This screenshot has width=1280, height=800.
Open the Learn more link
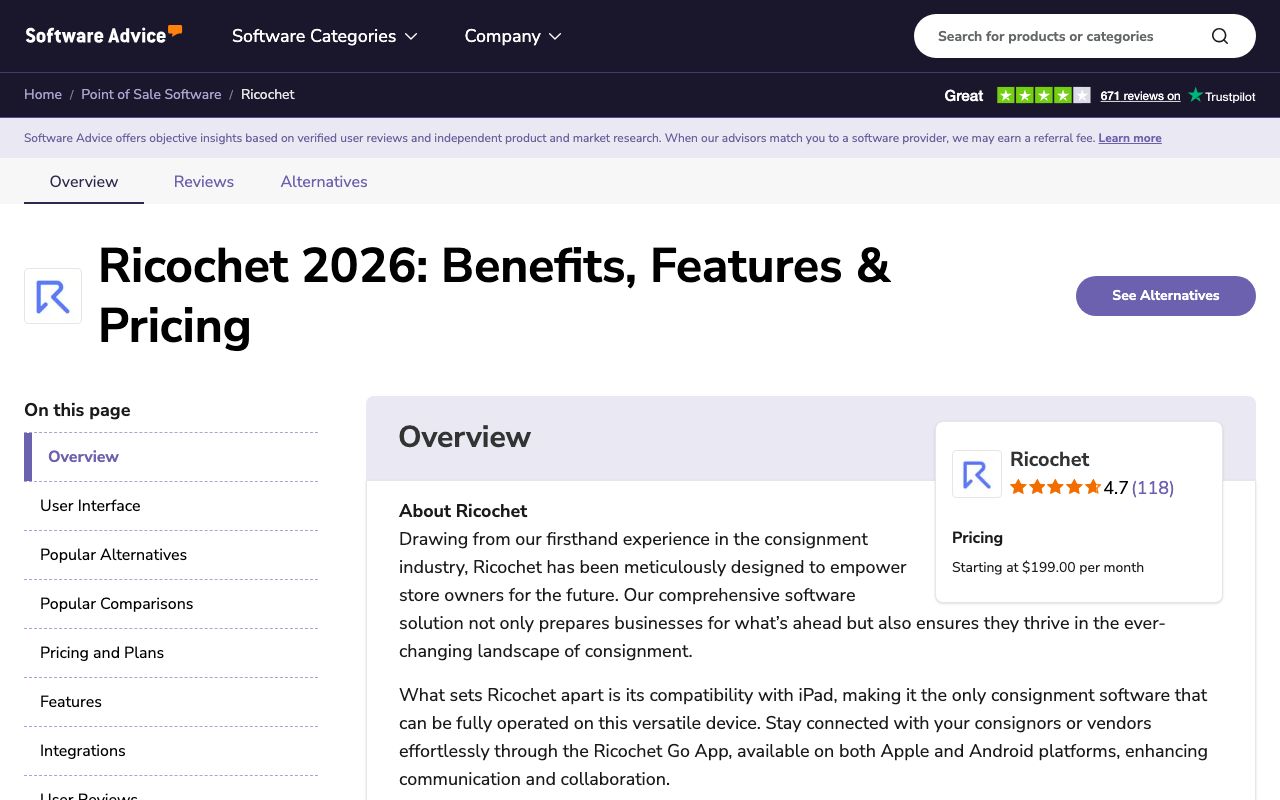point(1130,138)
